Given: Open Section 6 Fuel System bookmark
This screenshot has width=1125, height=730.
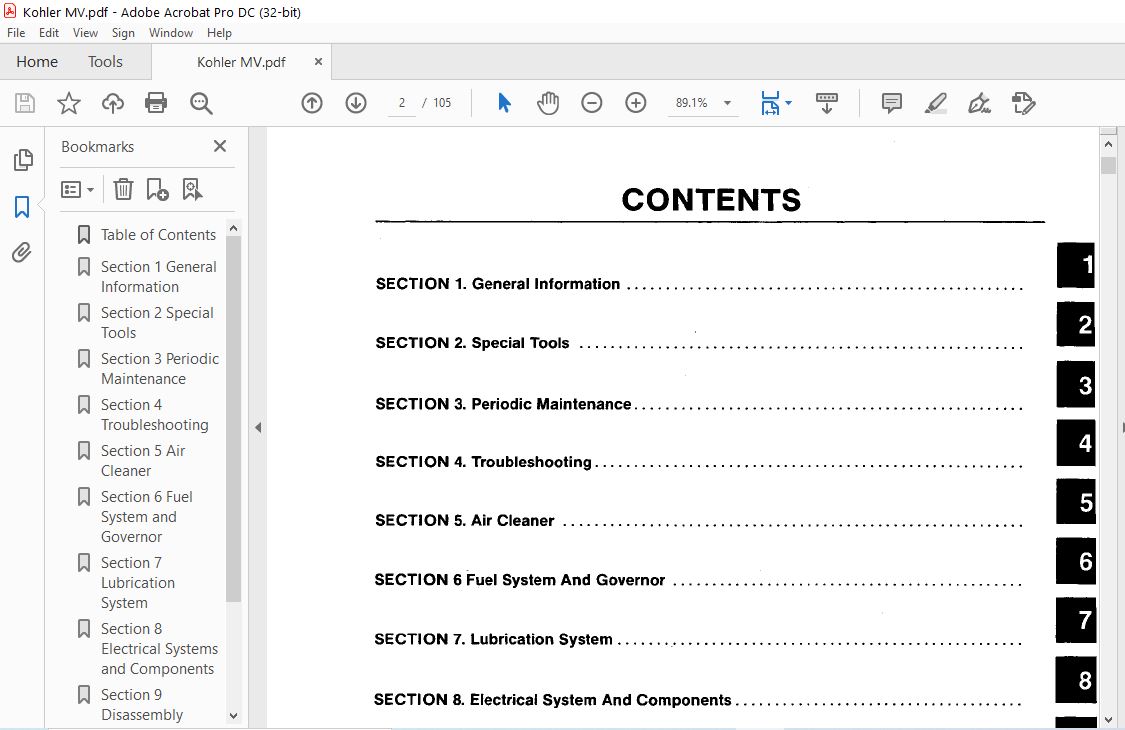Looking at the screenshot, I should point(146,516).
